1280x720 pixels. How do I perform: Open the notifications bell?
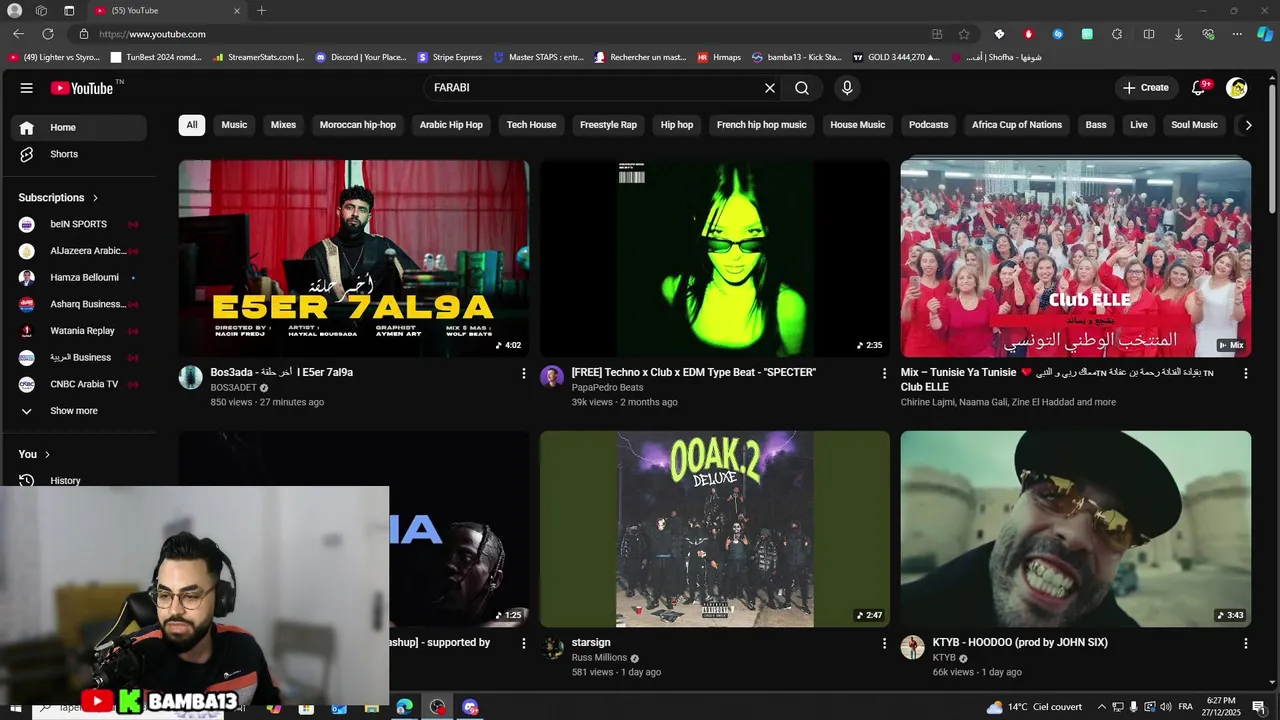click(x=1199, y=88)
